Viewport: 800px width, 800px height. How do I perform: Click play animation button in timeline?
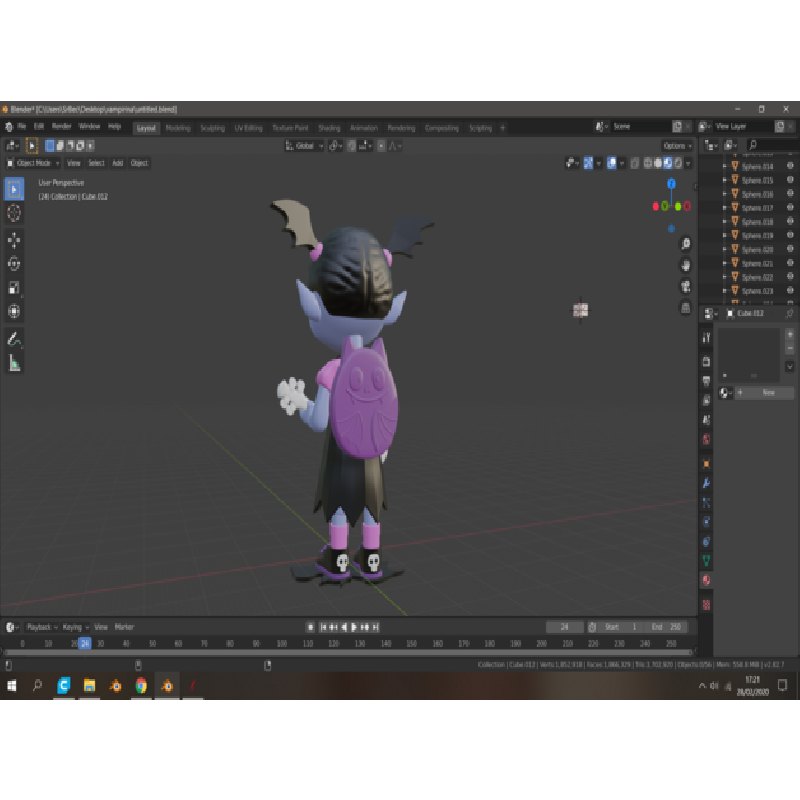point(354,627)
